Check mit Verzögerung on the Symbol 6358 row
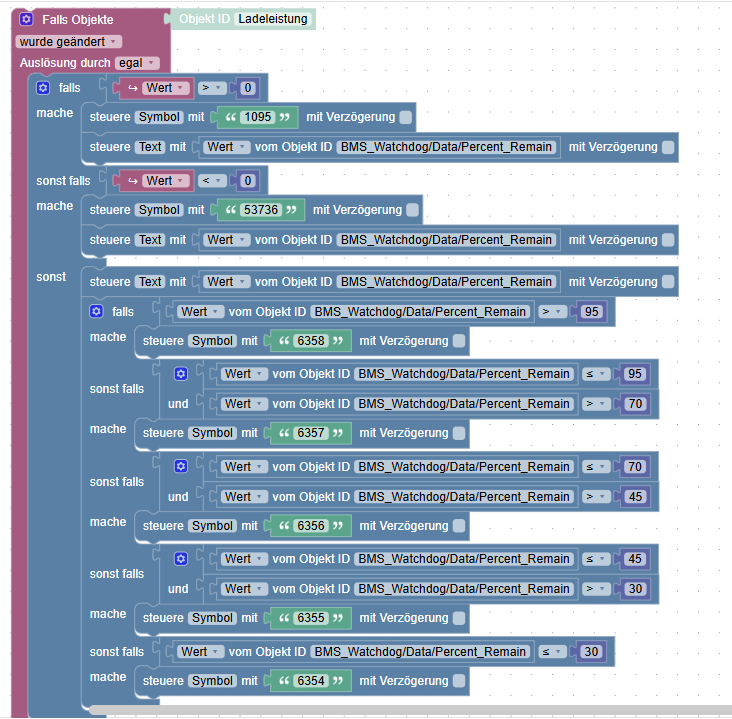The height and width of the screenshot is (719, 732). tap(458, 341)
